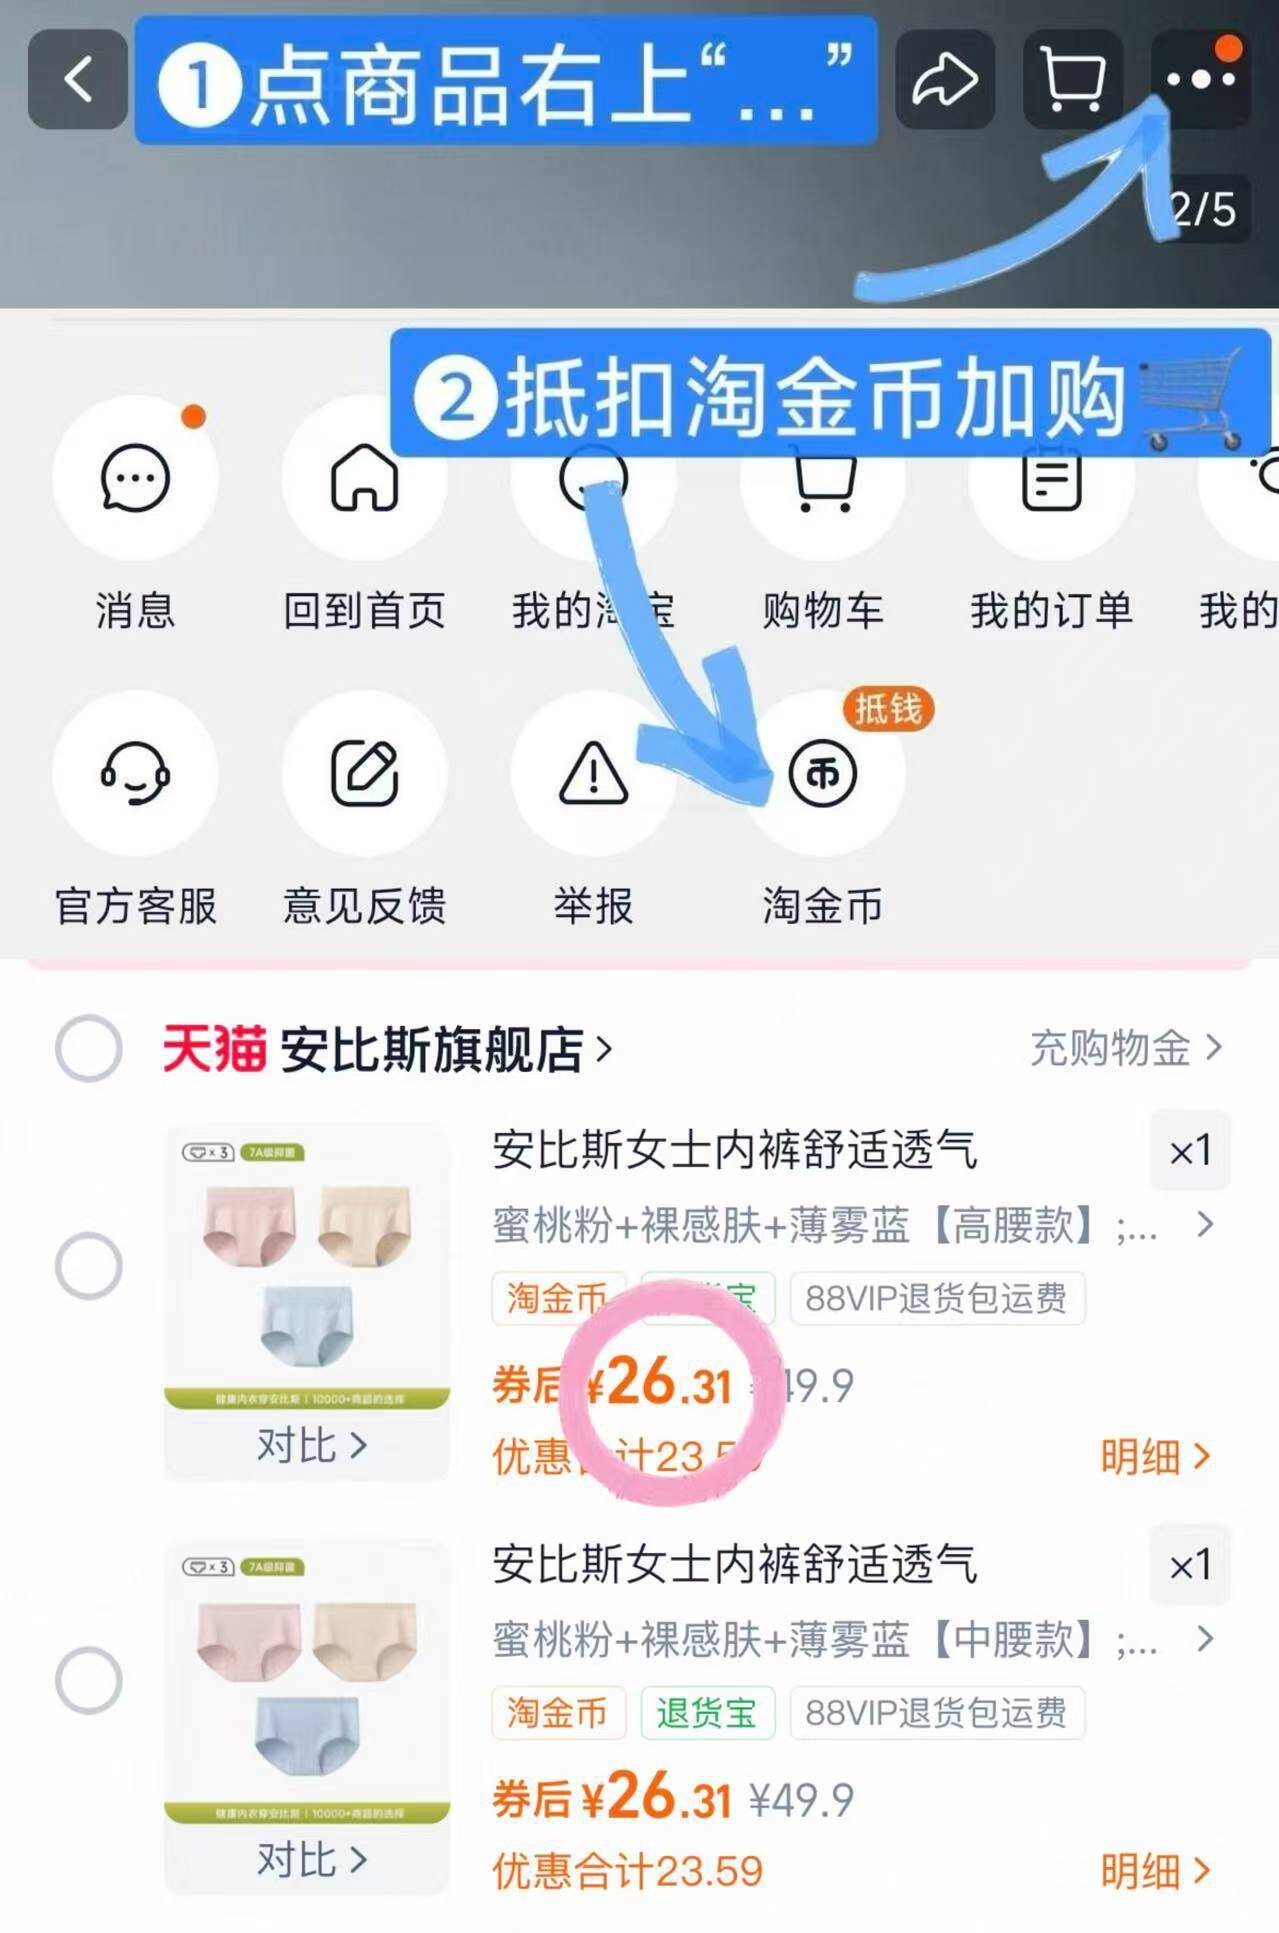Select the 中腰款 underwear item checkbox

89,1680
